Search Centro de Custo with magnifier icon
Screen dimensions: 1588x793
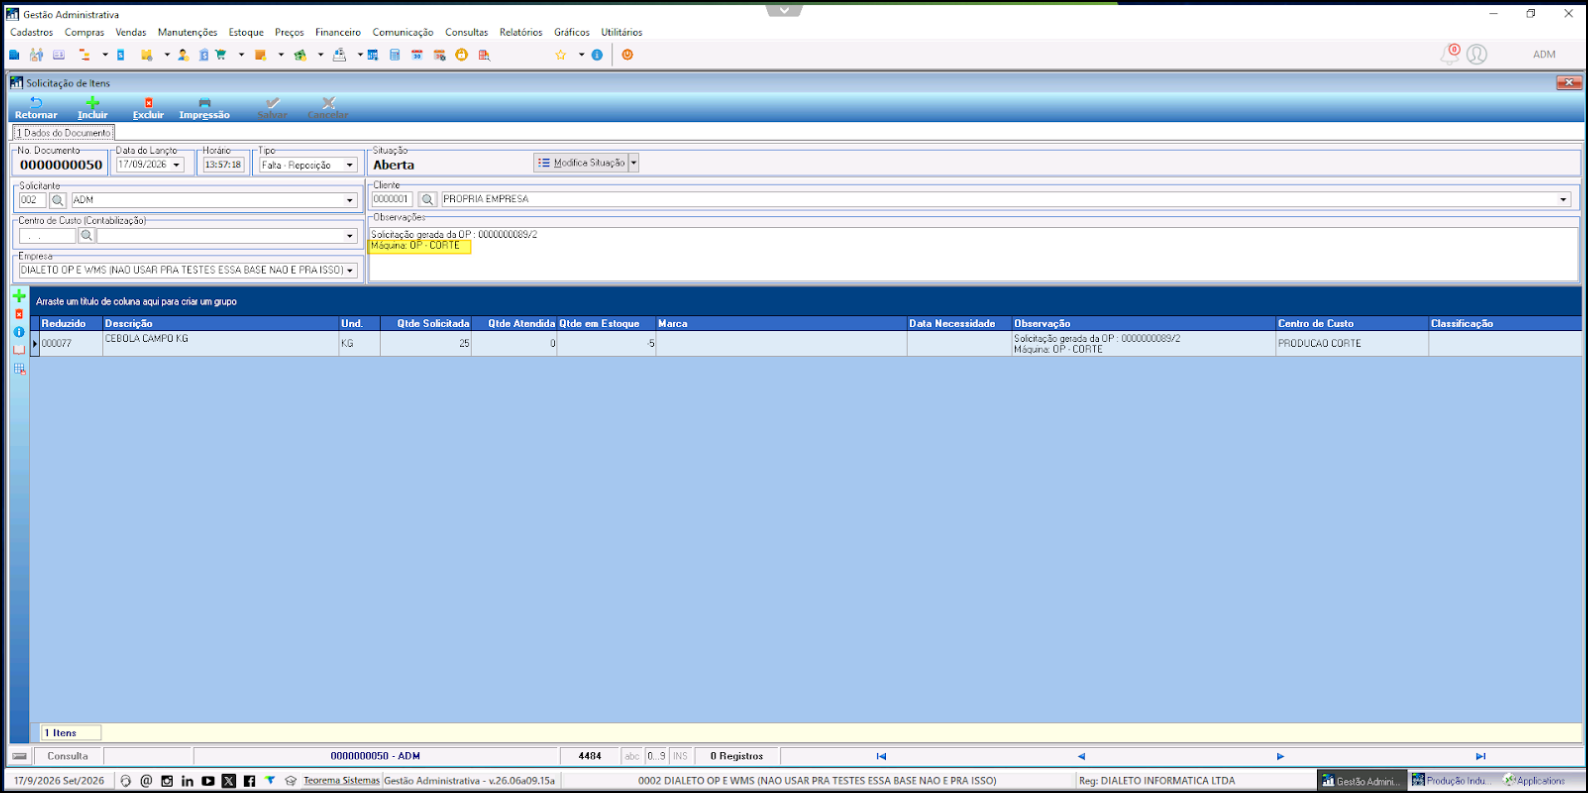pos(87,236)
